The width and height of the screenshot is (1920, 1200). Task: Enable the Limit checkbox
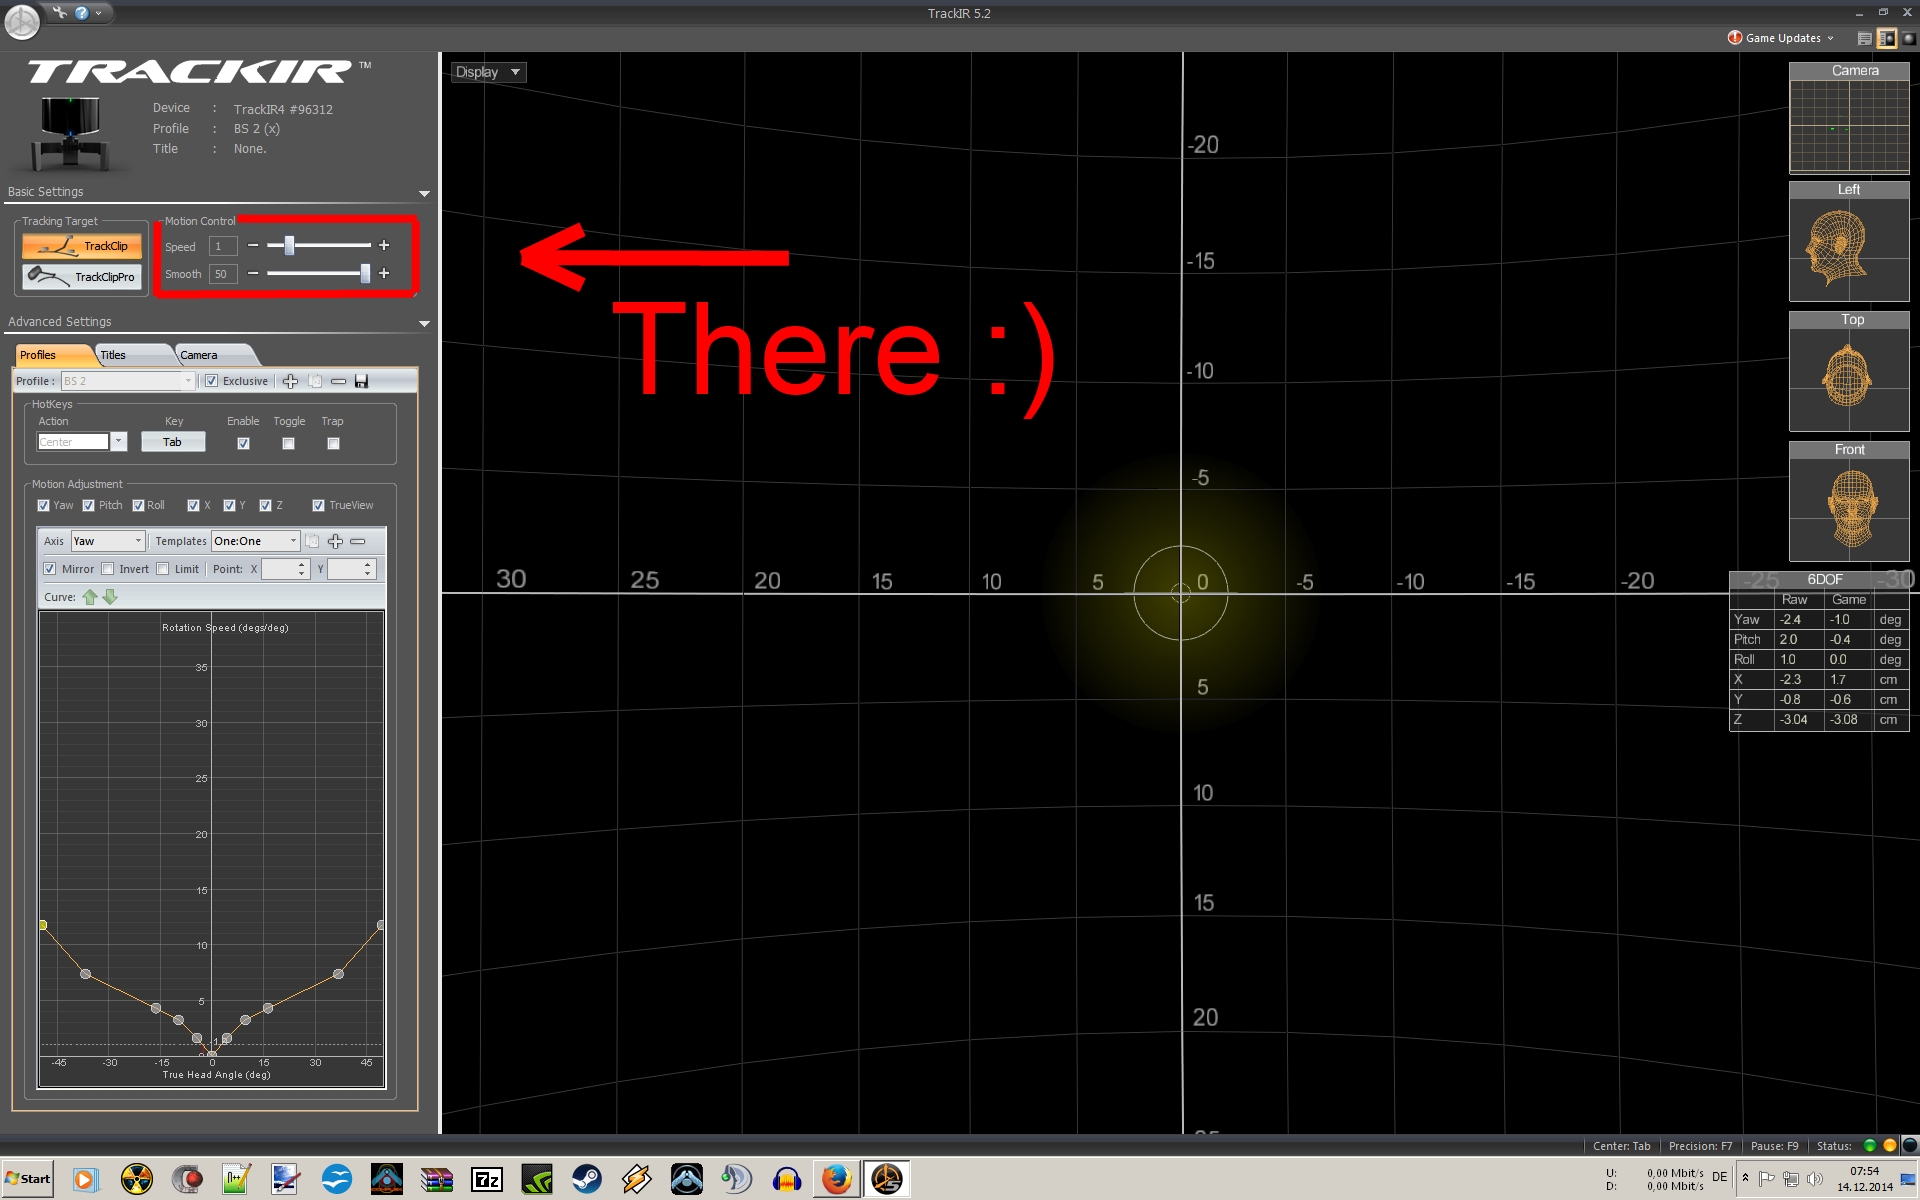[162, 569]
